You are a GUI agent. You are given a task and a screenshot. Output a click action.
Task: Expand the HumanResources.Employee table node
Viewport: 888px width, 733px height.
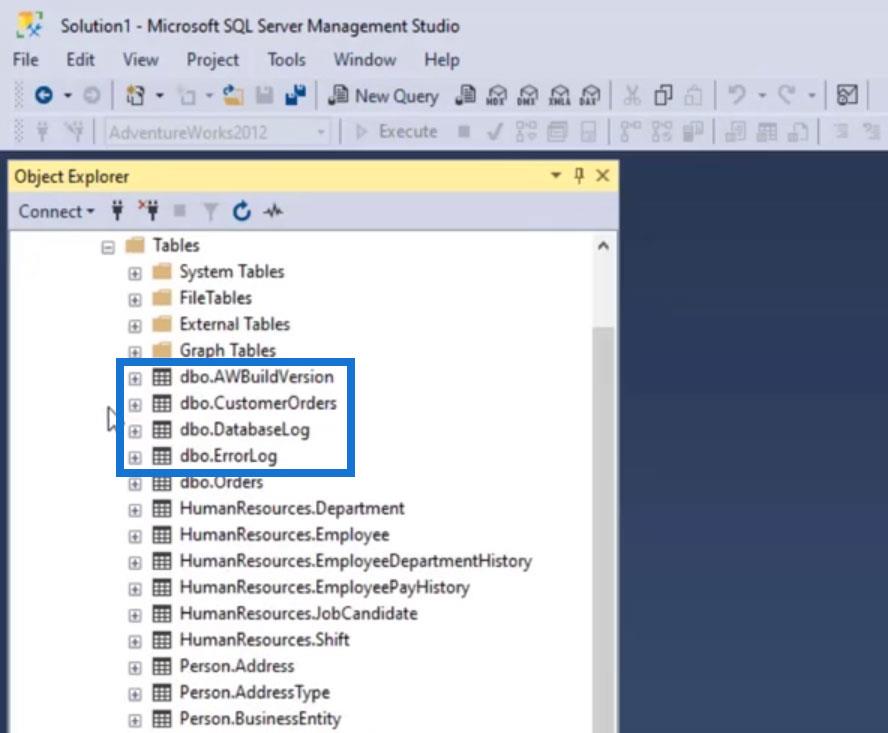(x=135, y=535)
